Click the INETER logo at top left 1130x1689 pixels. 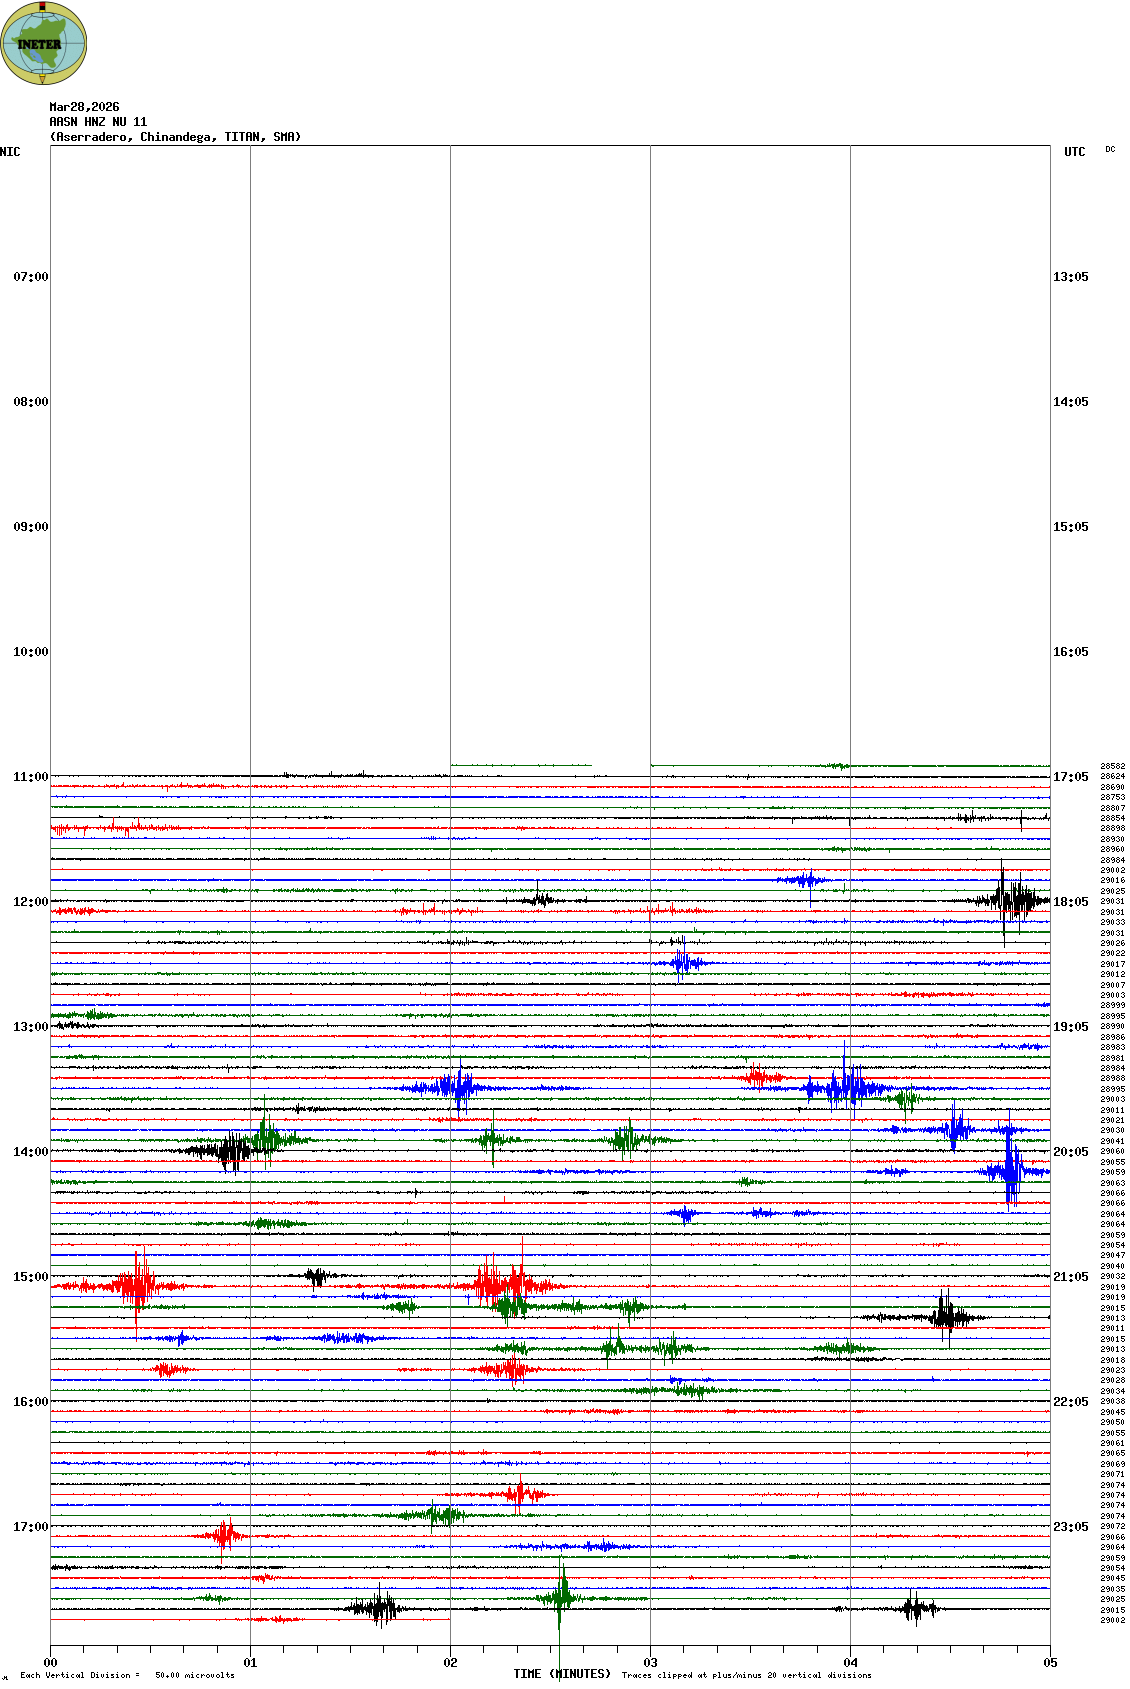click(44, 43)
